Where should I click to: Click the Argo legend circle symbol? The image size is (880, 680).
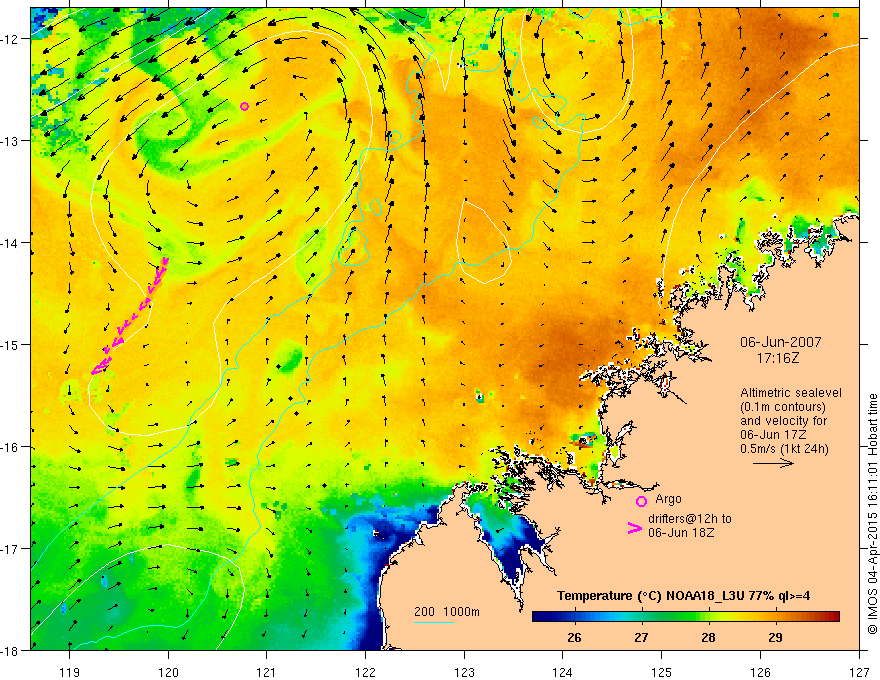(641, 501)
